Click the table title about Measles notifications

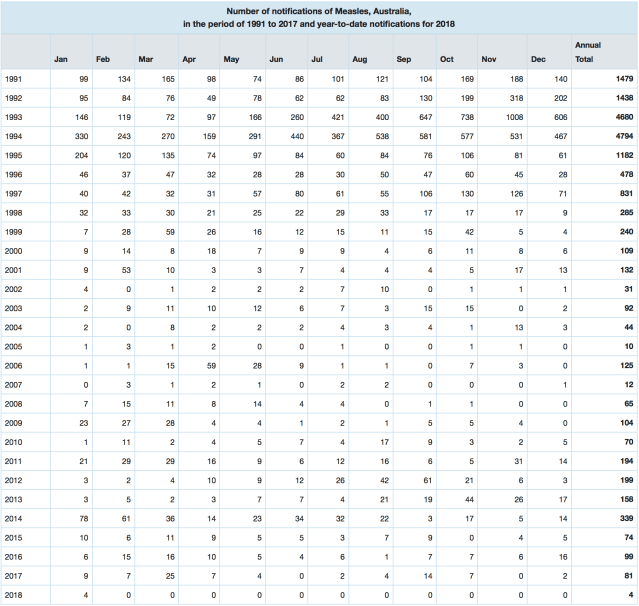(319, 17)
